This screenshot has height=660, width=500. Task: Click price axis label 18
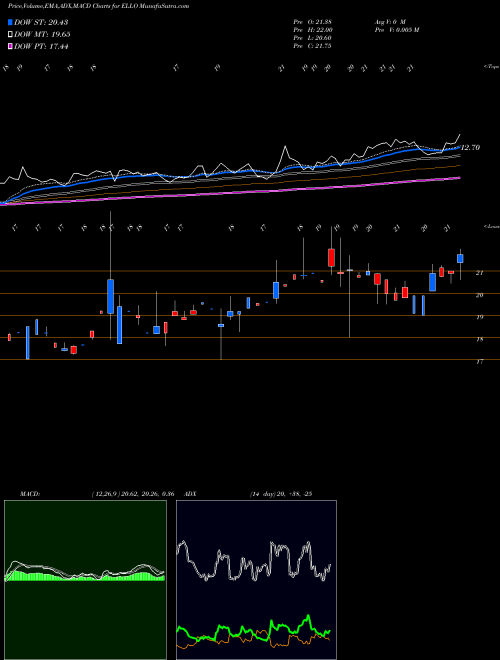click(479, 339)
